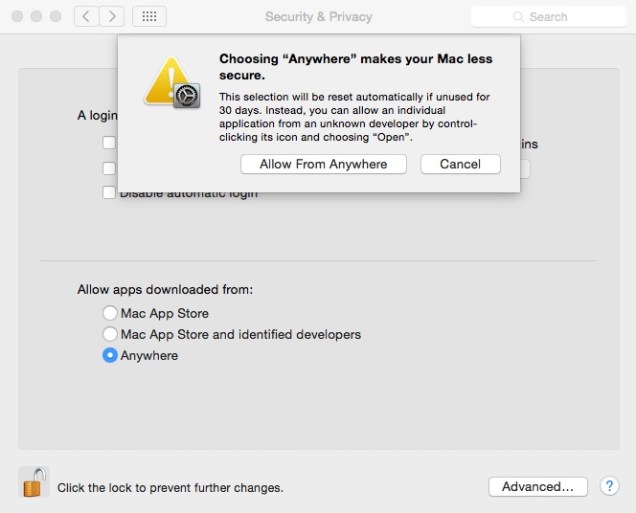Click the warning icon in the dialog

[172, 82]
